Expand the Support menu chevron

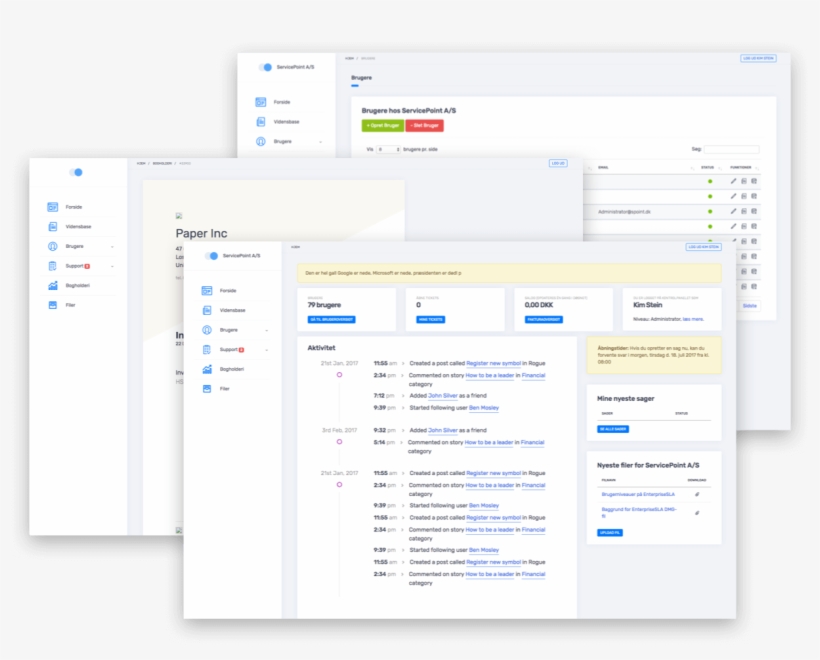pos(266,350)
